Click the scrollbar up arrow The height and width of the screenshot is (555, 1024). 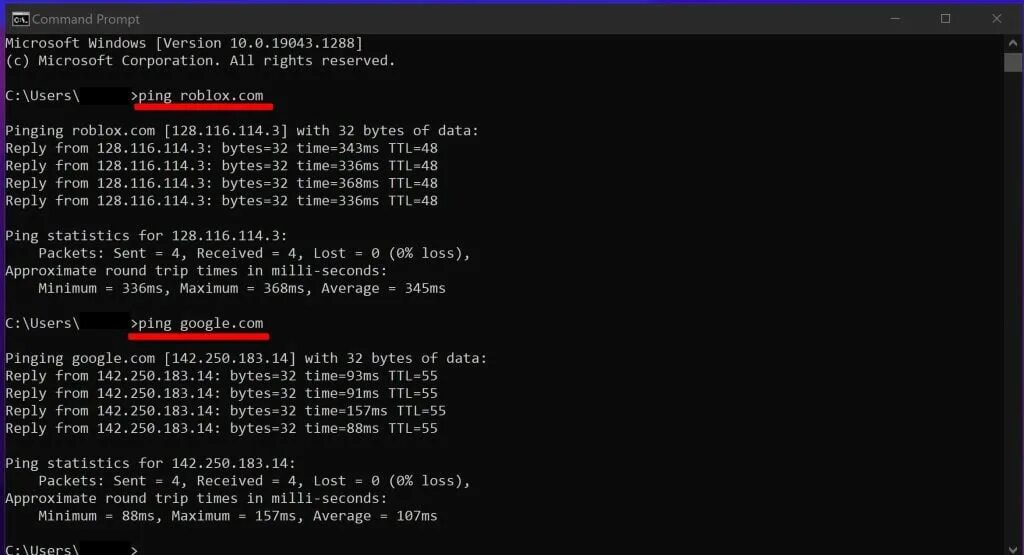pos(1013,43)
